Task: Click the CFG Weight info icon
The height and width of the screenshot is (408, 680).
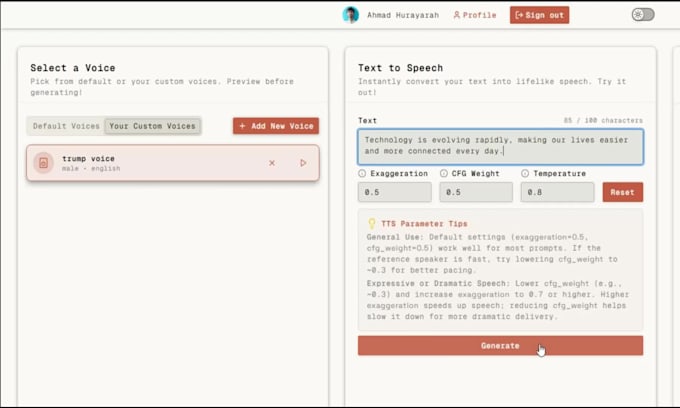Action: (x=444, y=173)
